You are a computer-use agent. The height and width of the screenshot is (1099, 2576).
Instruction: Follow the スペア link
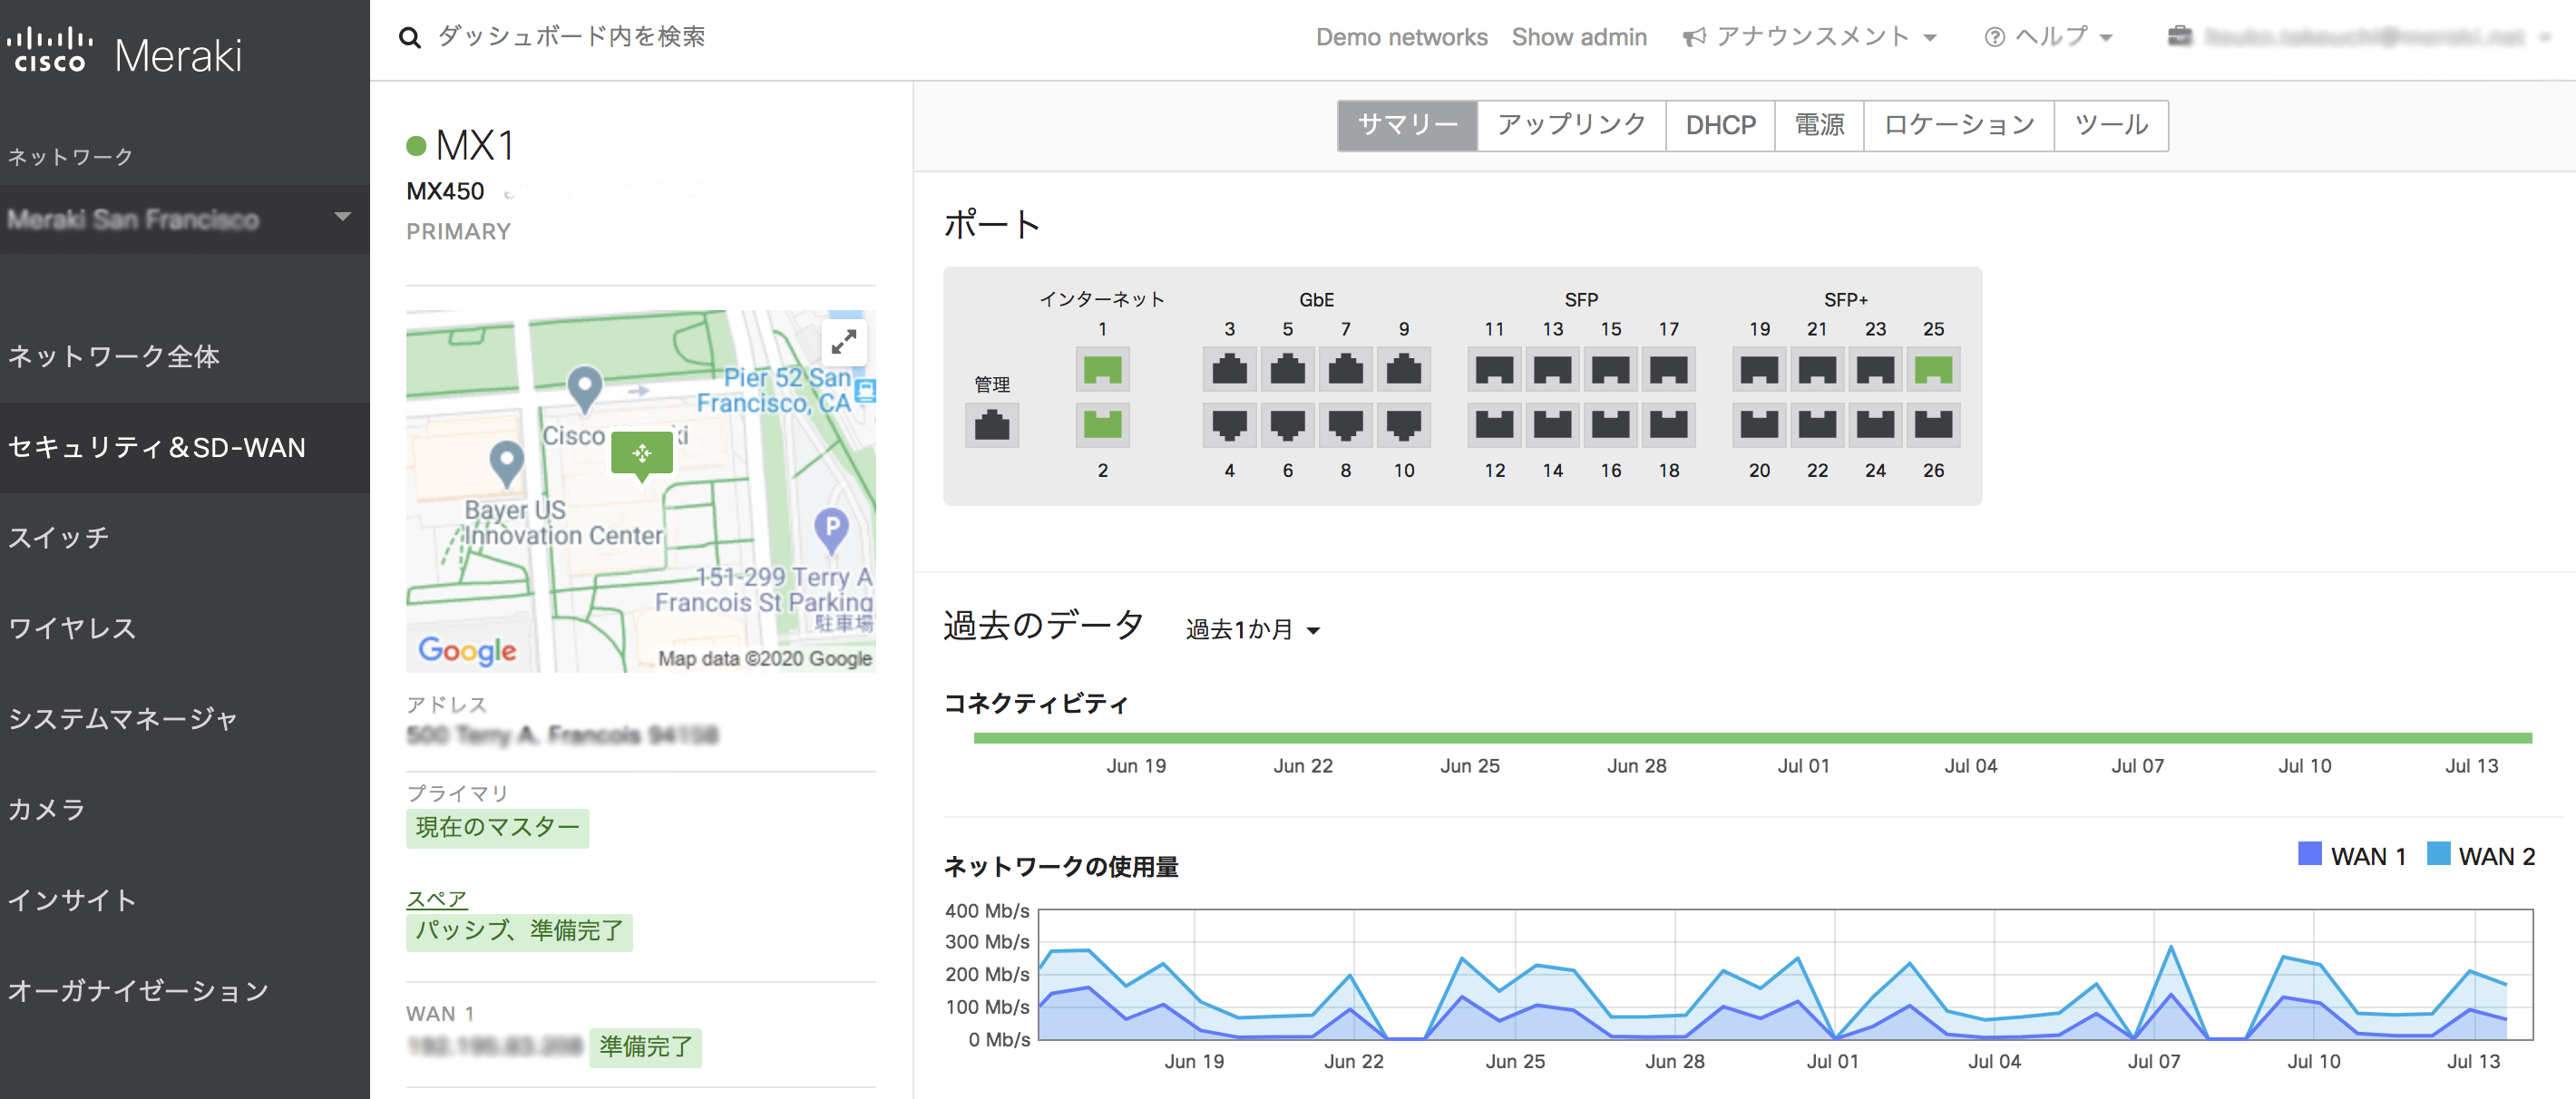(x=437, y=898)
